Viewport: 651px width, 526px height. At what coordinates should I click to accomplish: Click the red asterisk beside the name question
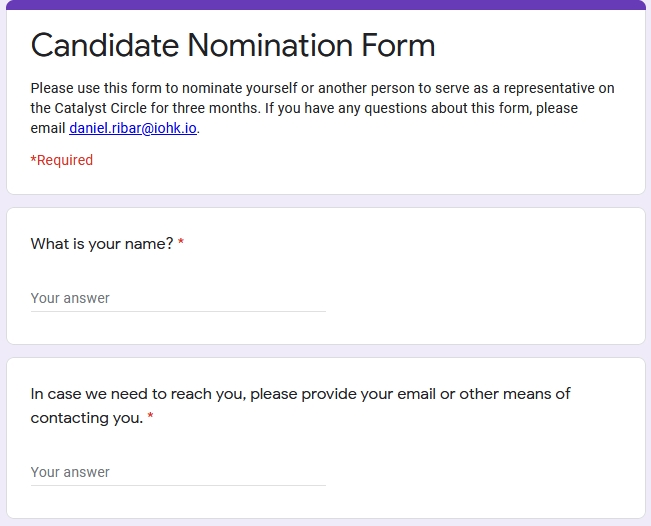181,244
